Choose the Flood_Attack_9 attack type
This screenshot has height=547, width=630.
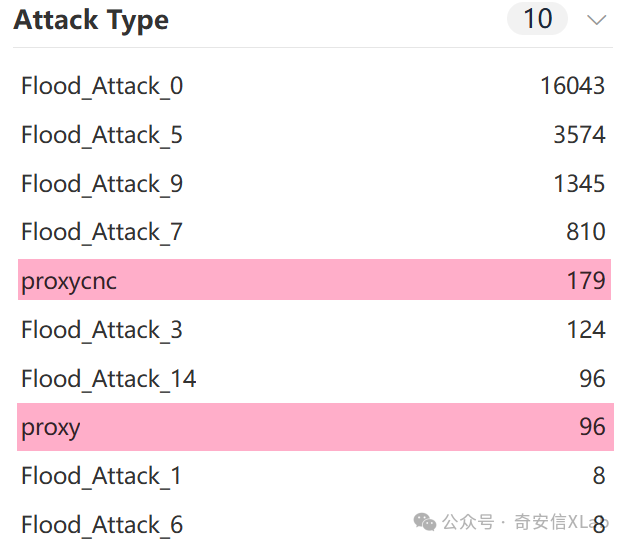314,184
